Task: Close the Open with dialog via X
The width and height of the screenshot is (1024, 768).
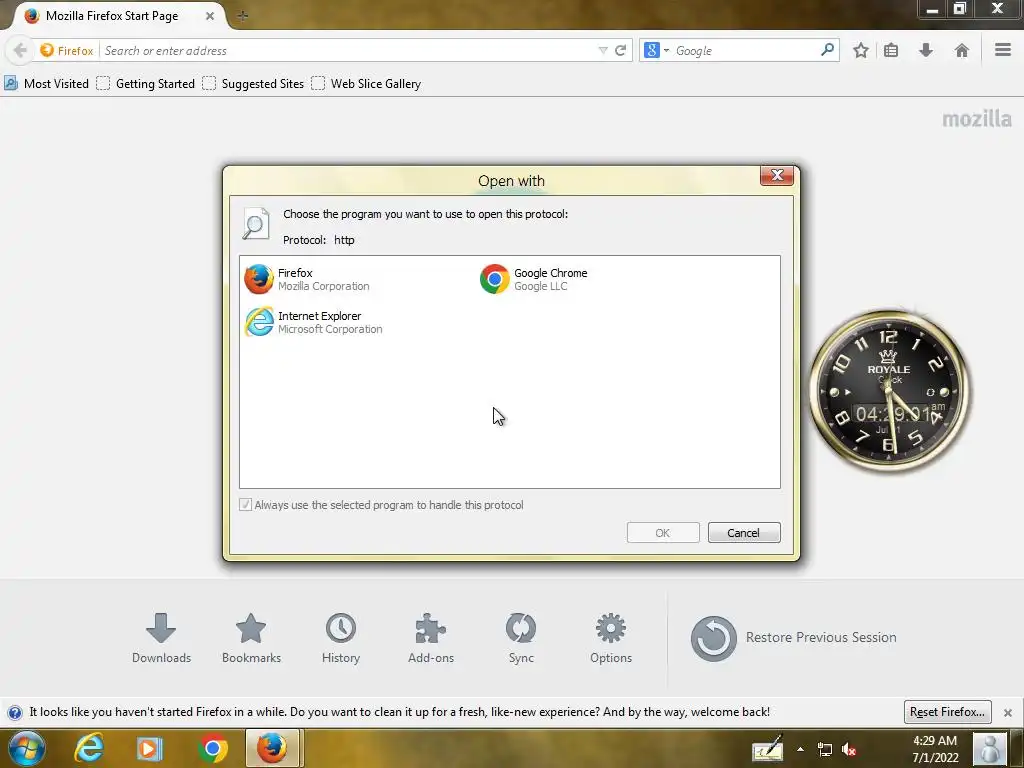Action: click(776, 175)
